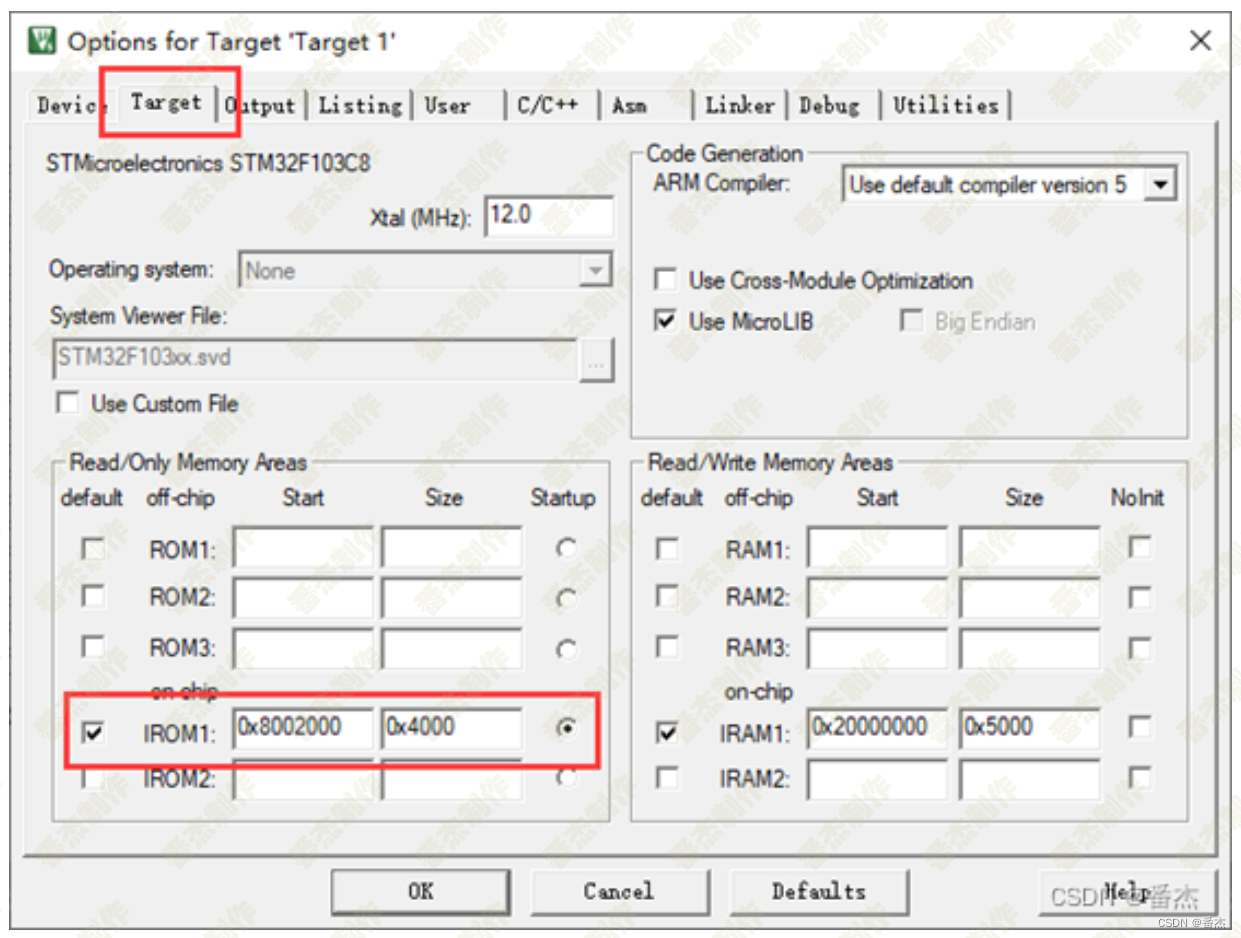
Task: Toggle the Big Endian checkbox
Action: tap(911, 321)
